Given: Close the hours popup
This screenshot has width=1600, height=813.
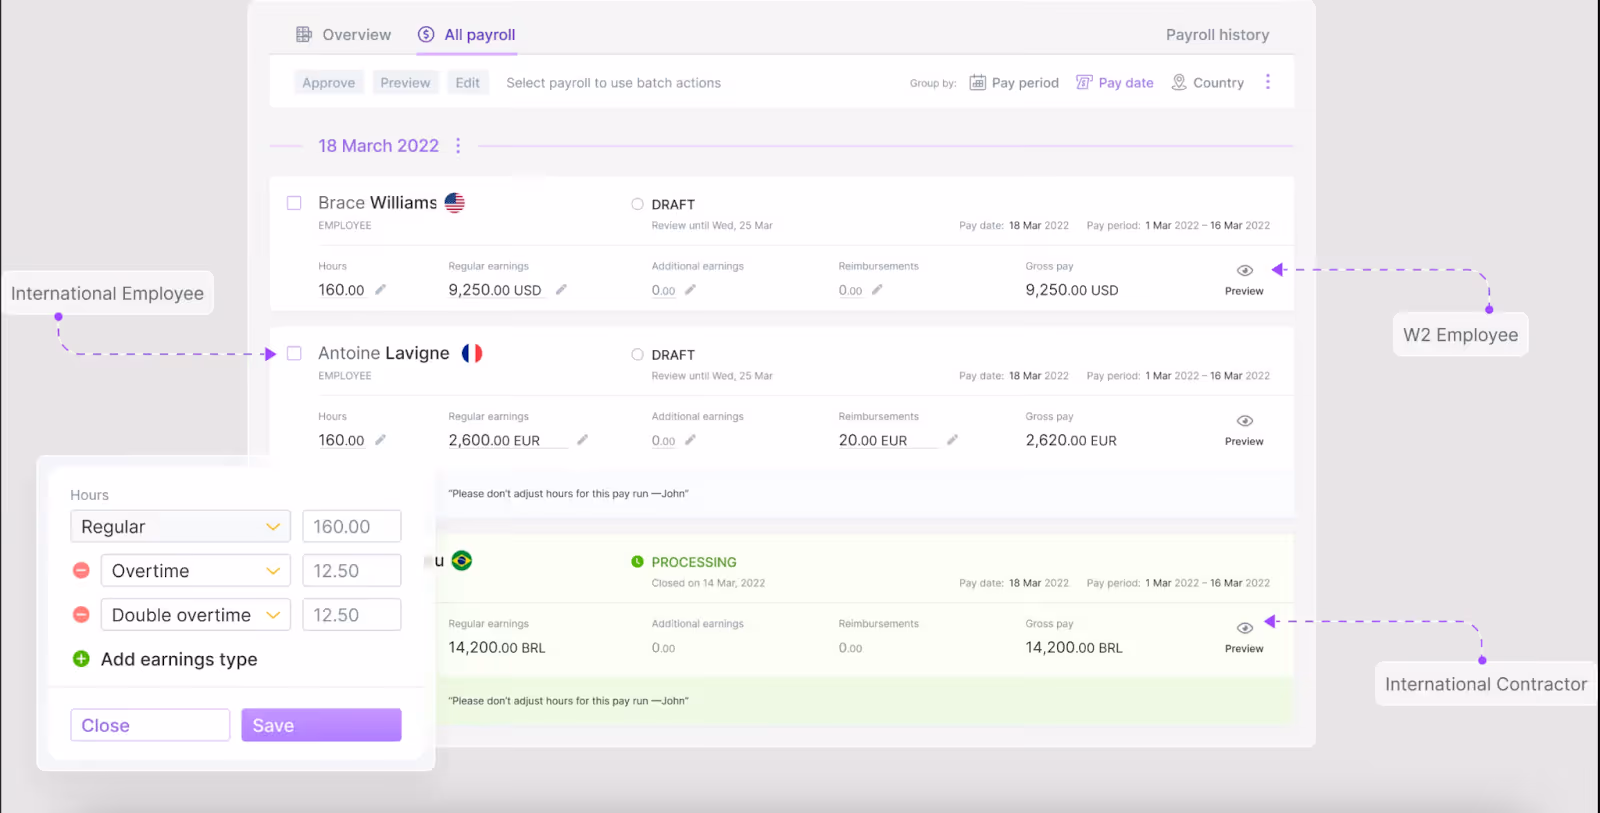Looking at the screenshot, I should 150,725.
